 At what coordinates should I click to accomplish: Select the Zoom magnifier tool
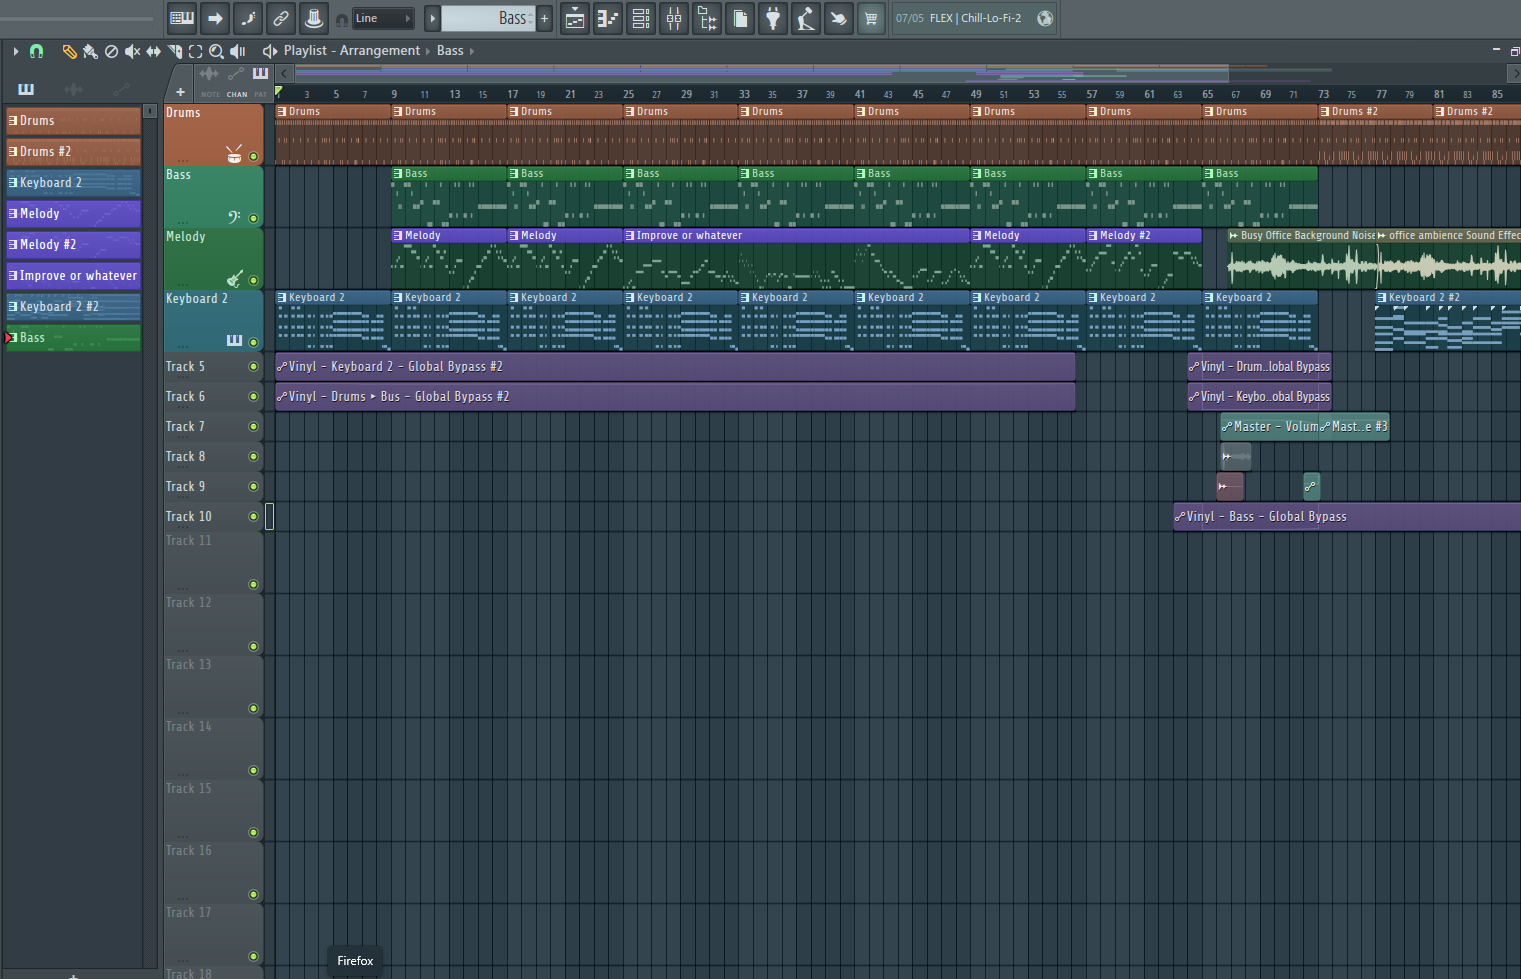216,51
